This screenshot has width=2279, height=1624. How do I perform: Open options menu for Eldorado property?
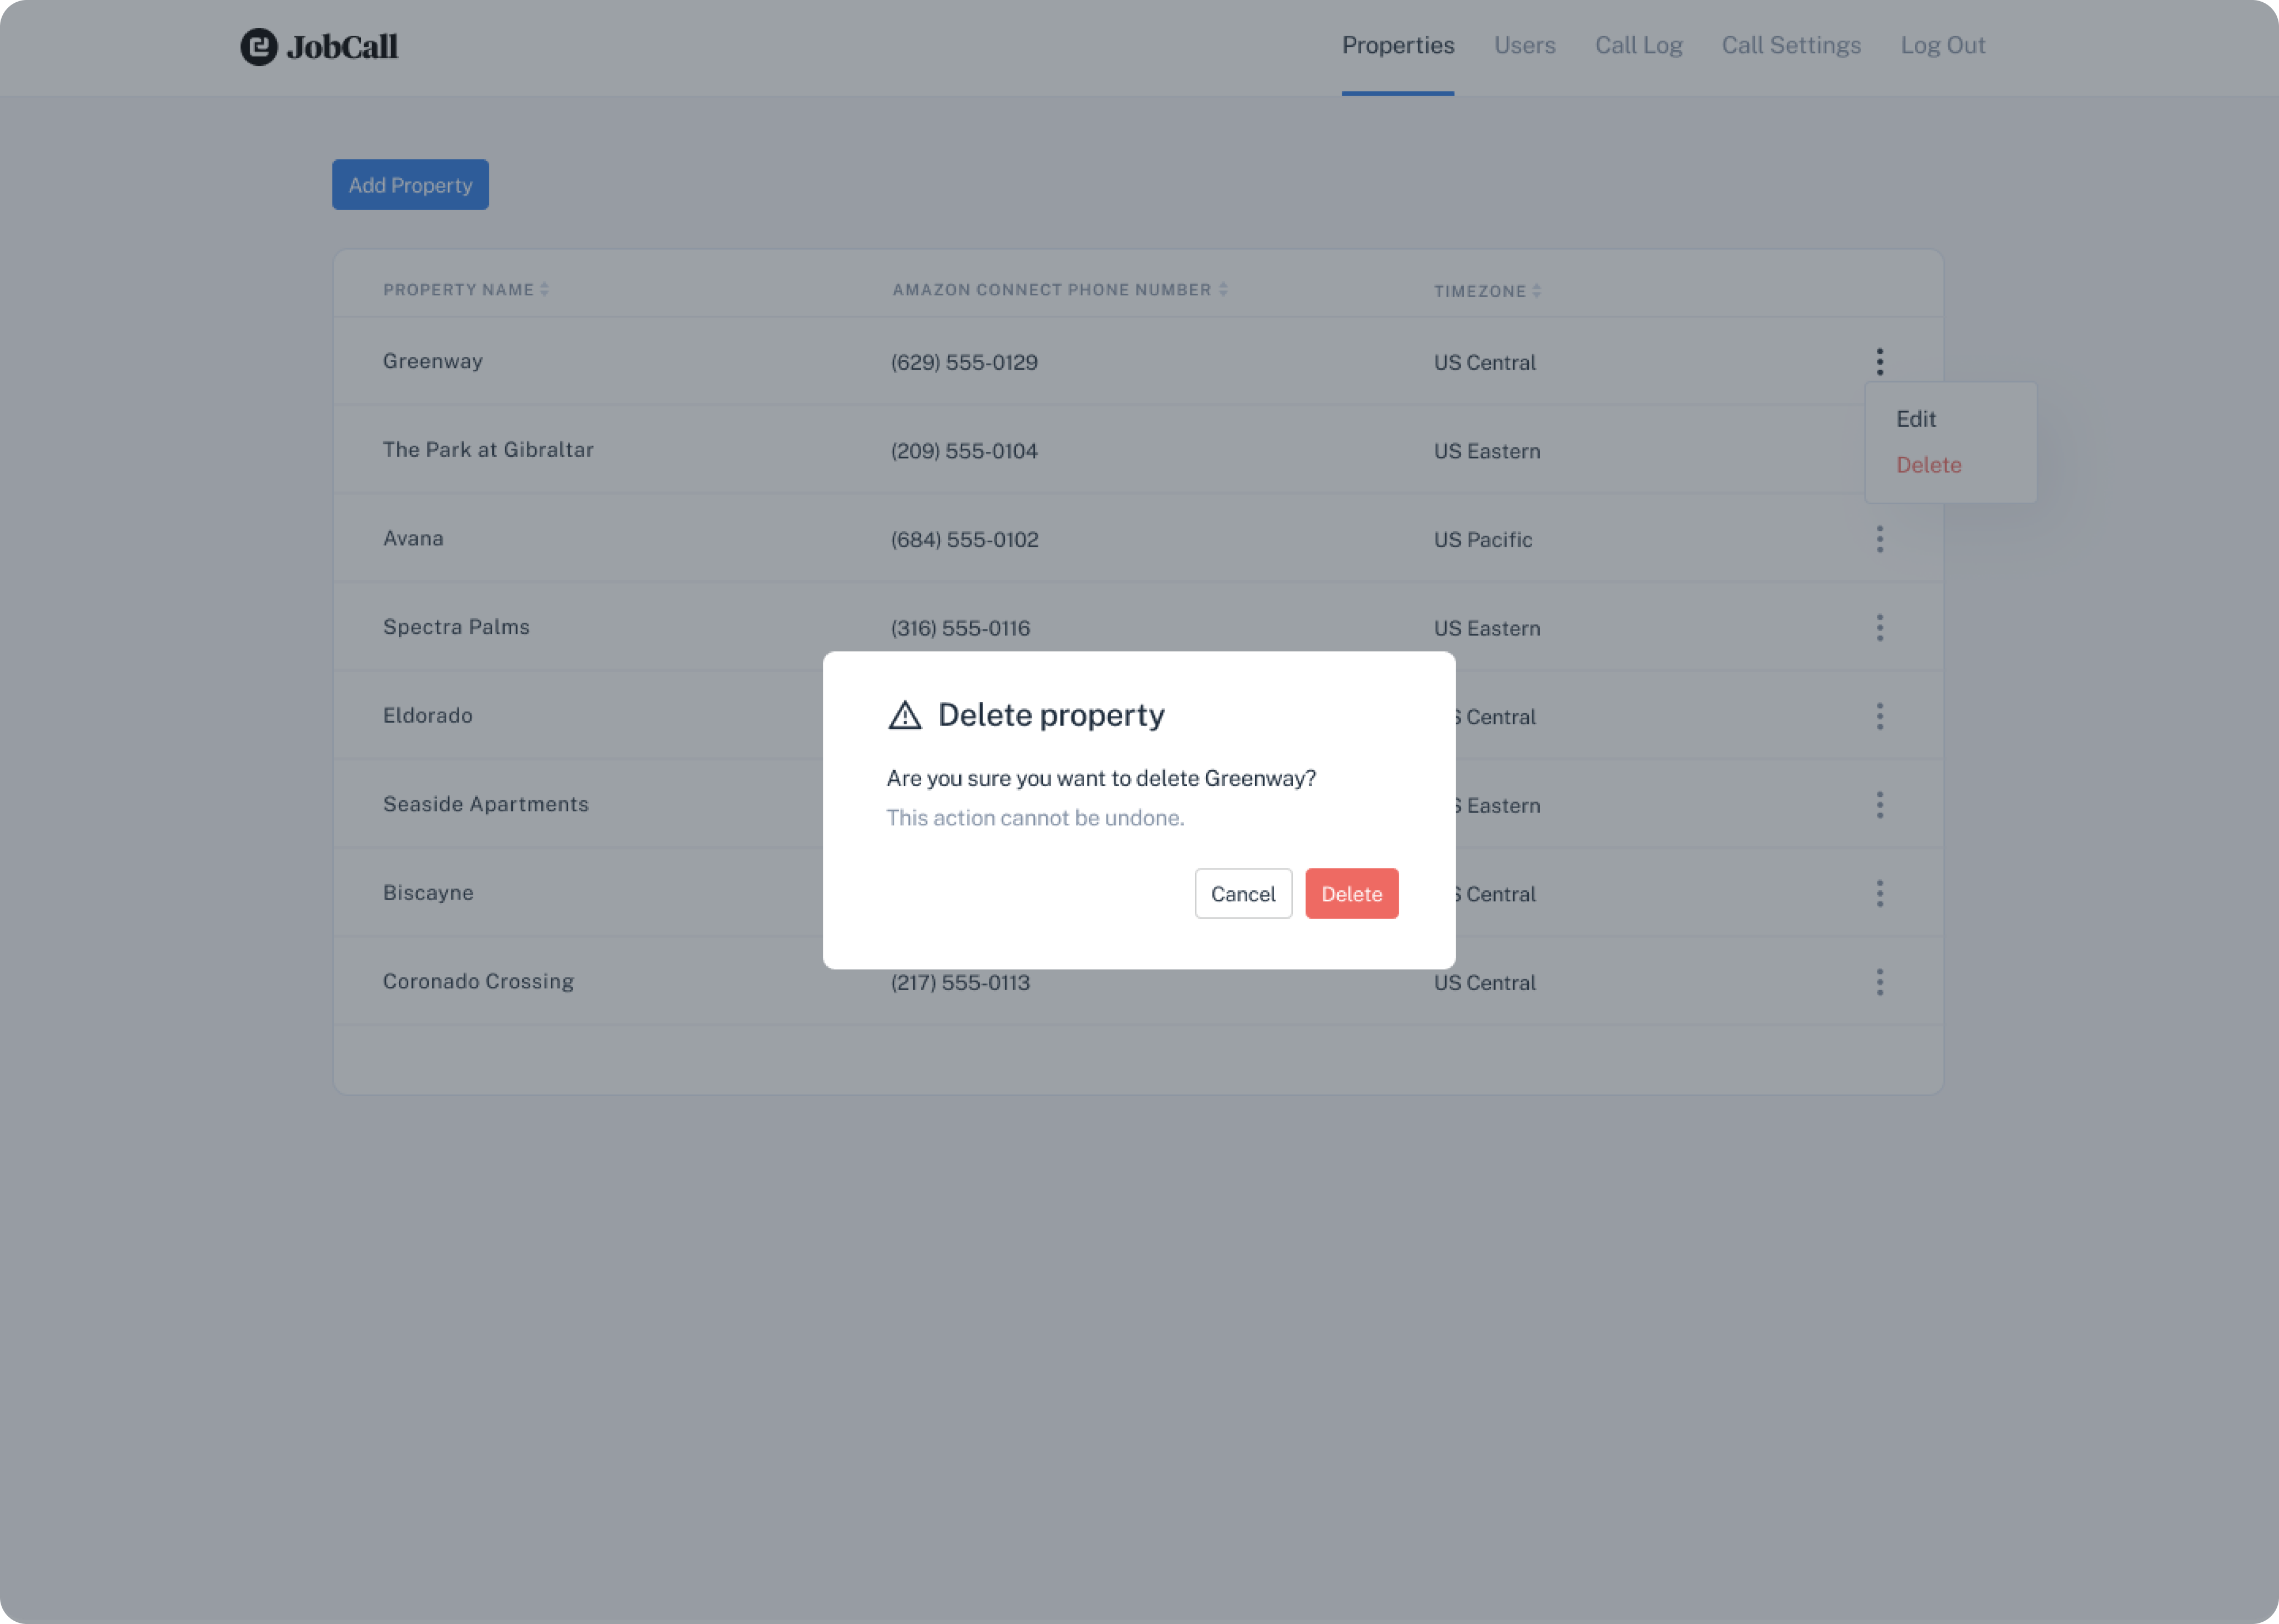pyautogui.click(x=1880, y=716)
